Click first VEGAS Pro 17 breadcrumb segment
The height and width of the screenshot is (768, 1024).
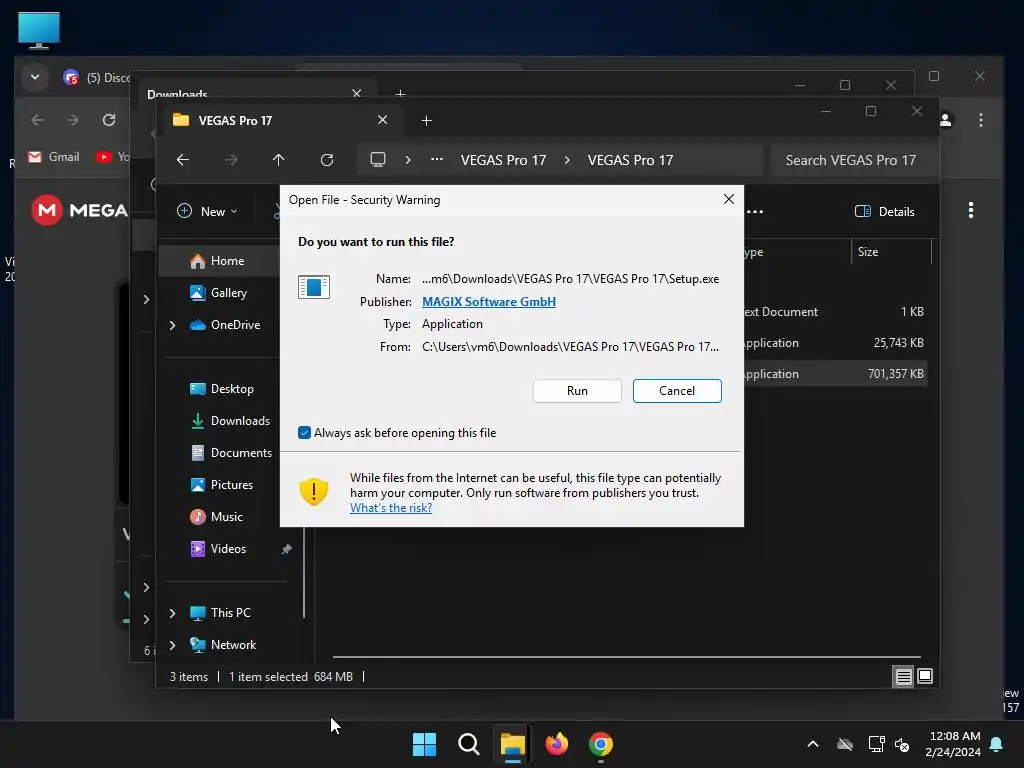tap(503, 160)
